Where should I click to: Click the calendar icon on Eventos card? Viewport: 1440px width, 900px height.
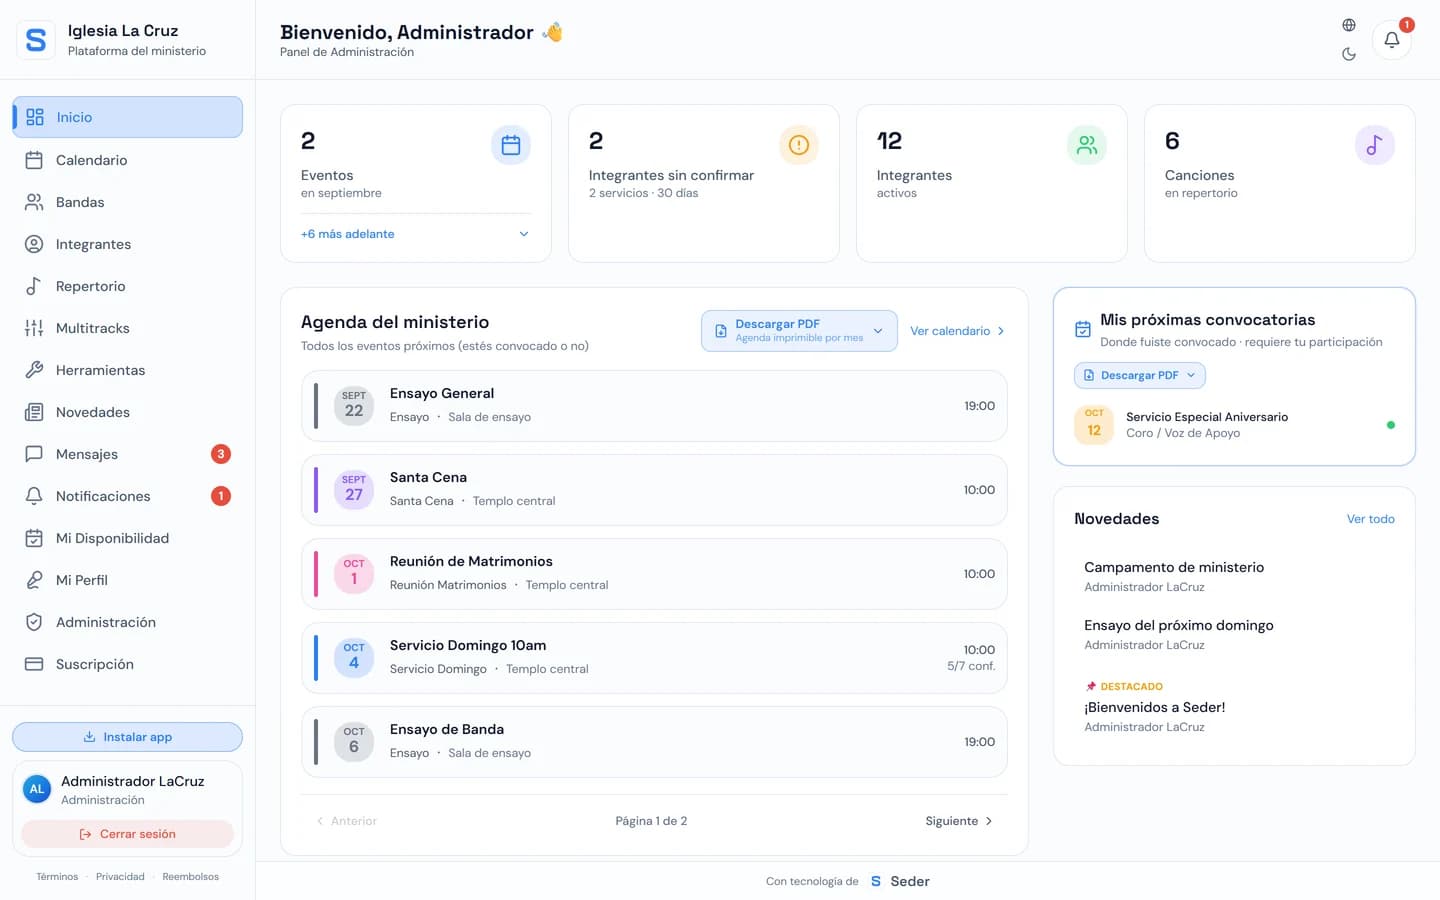pyautogui.click(x=511, y=145)
